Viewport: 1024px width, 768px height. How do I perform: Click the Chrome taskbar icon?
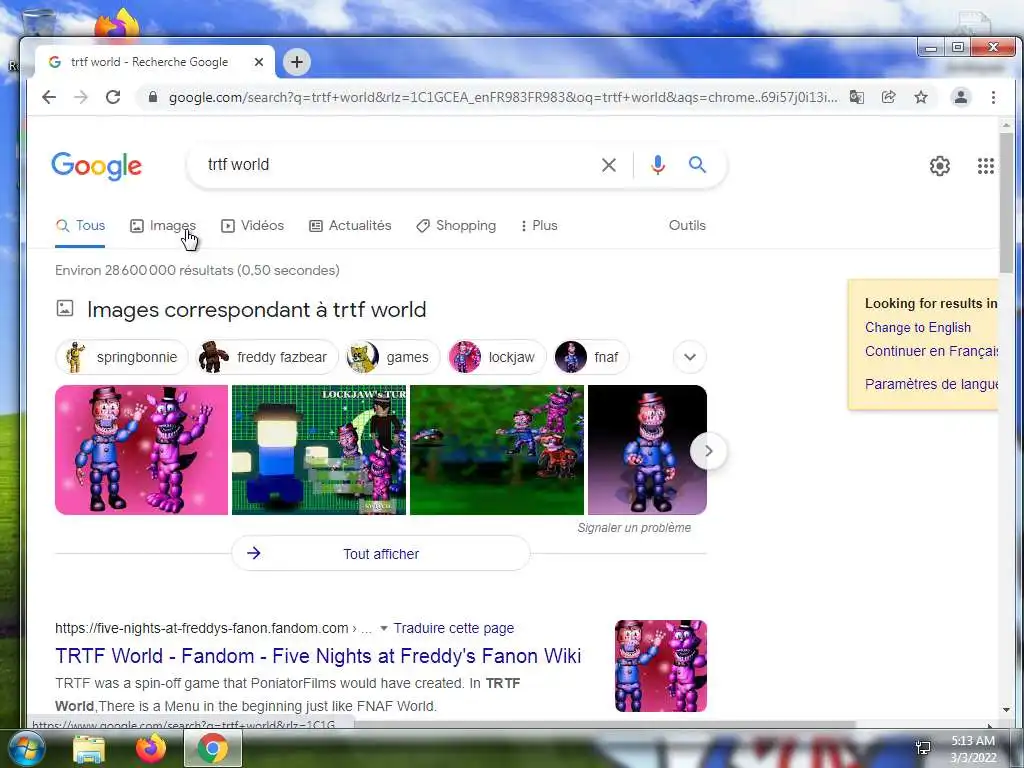pyautogui.click(x=213, y=748)
